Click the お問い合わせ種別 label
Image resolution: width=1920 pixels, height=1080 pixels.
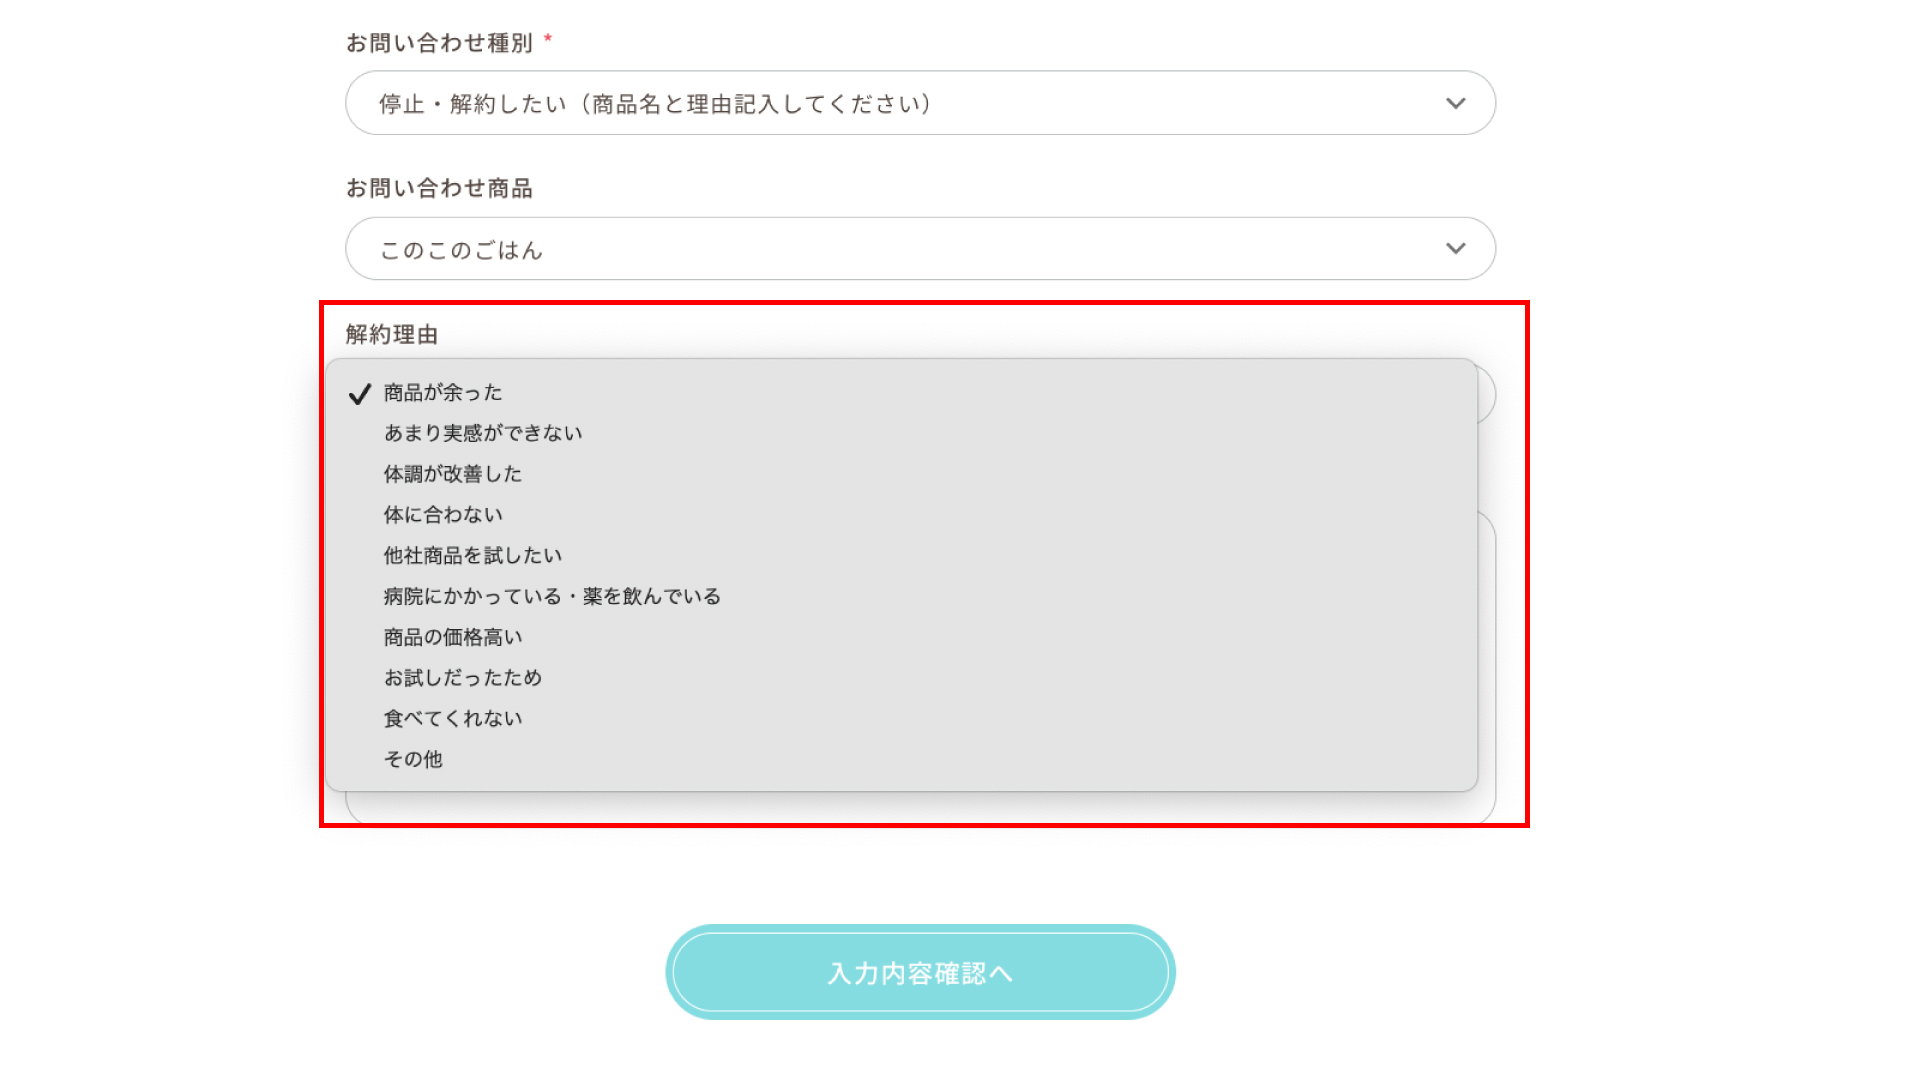(439, 43)
